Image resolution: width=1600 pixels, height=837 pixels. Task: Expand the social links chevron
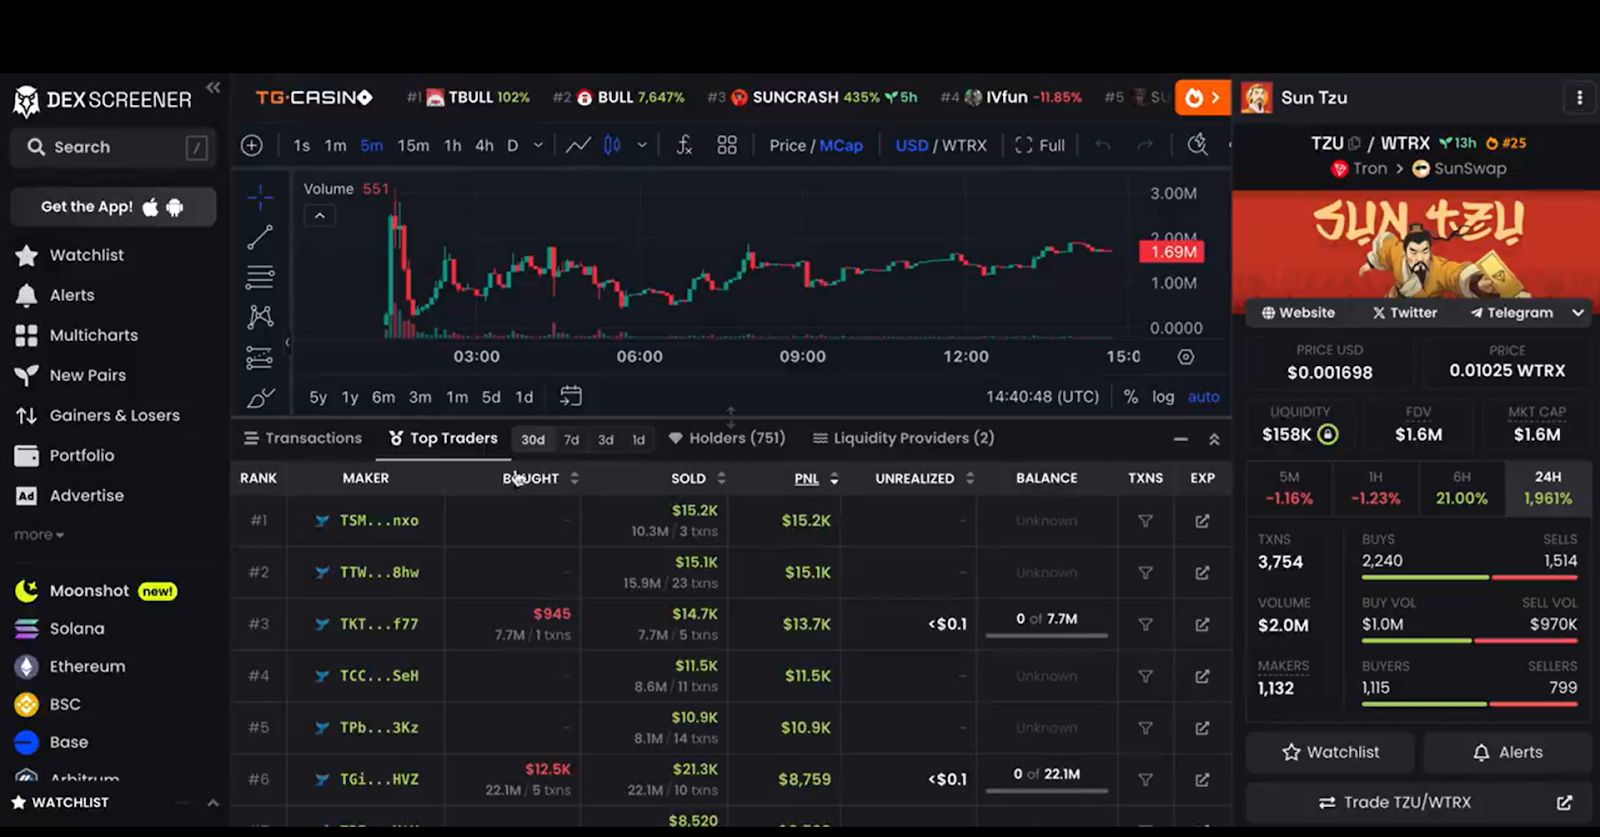pos(1578,312)
